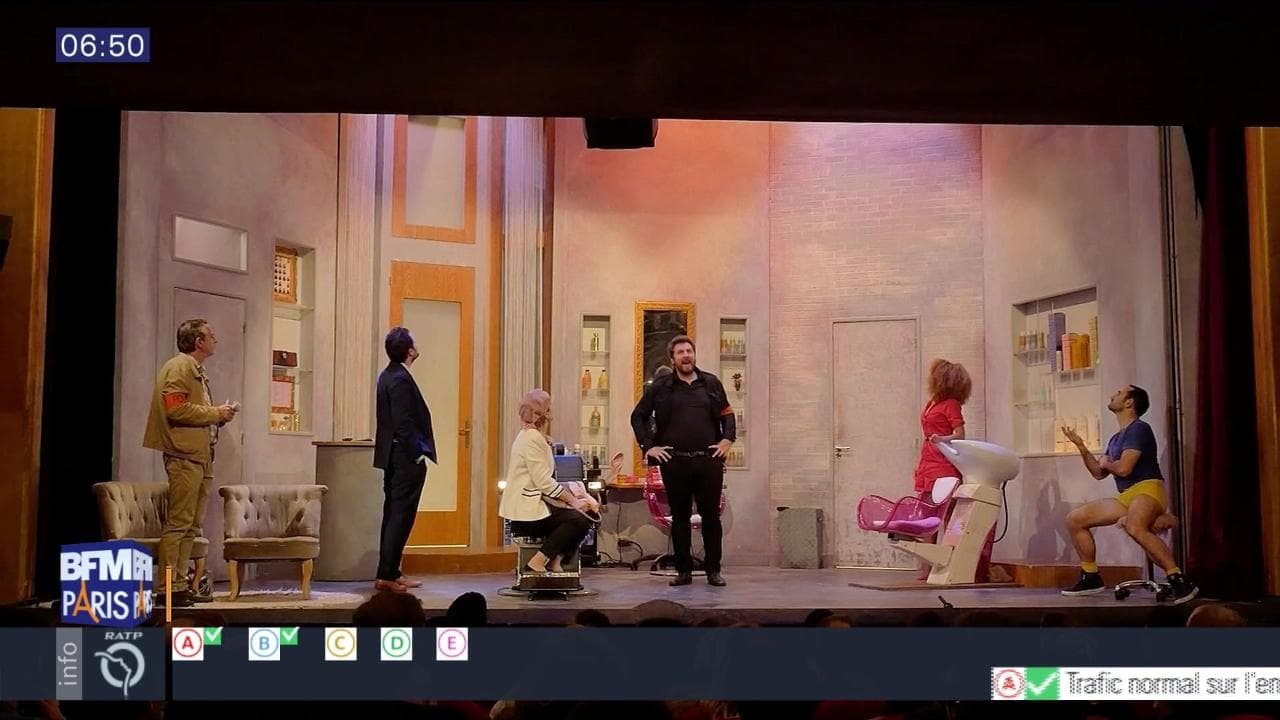Click the white shampoo basin on stage

(x=980, y=461)
